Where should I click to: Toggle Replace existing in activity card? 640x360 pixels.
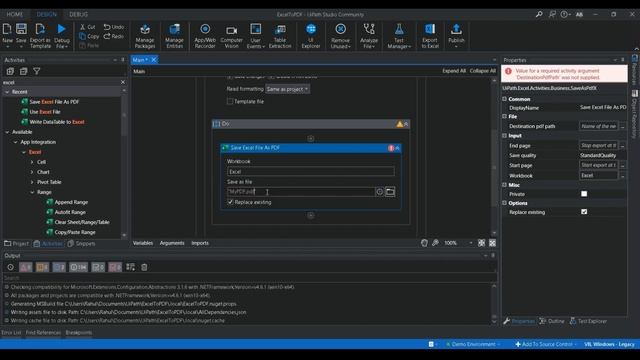(230, 202)
